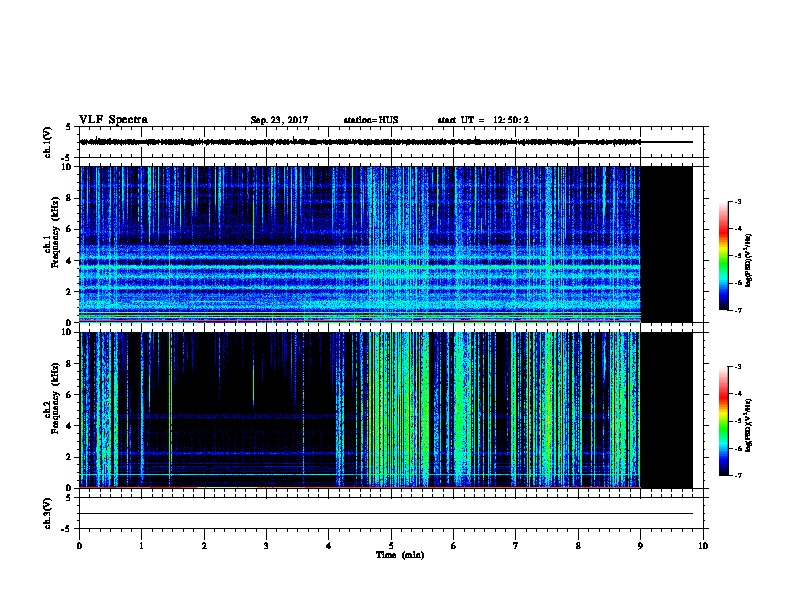The height and width of the screenshot is (612, 792).
Task: Click the ch.2 PSD color bar
Action: pos(724,421)
